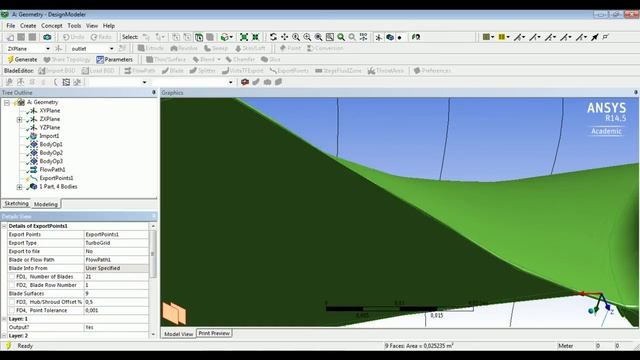Switch to the Modeling tab

pos(46,204)
